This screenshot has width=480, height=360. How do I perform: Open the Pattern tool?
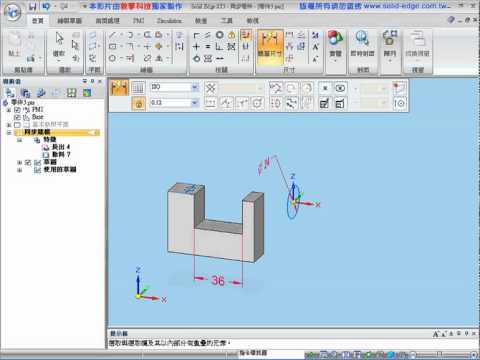pos(390,46)
